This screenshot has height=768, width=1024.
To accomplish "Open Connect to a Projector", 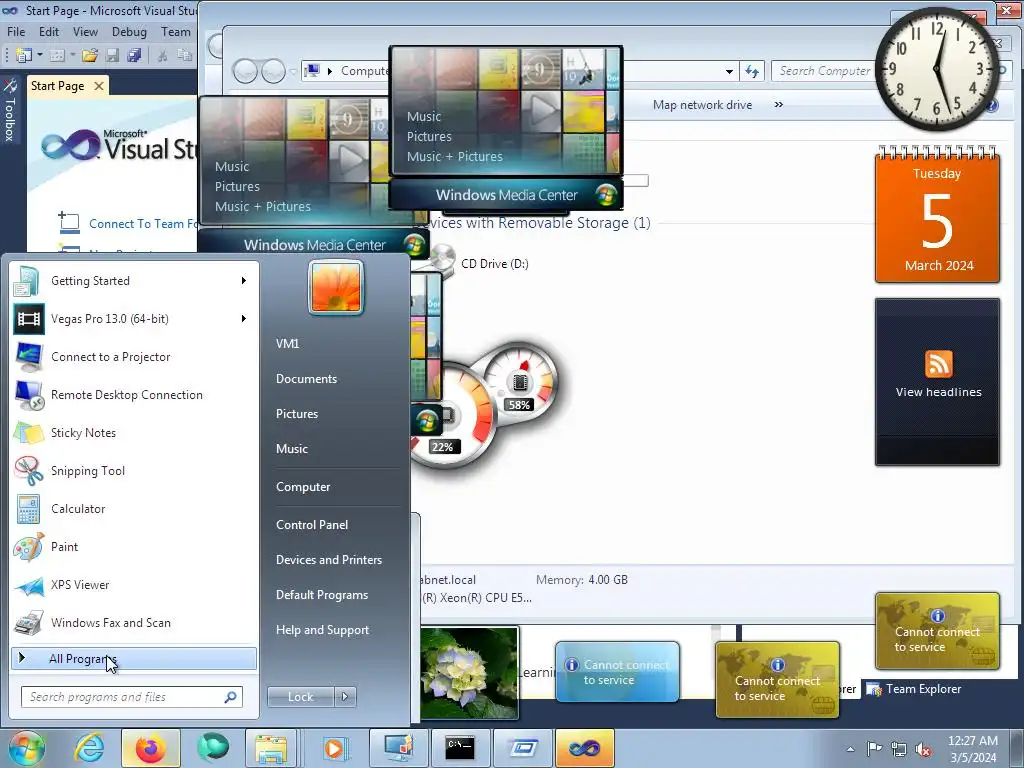I will coord(133,357).
